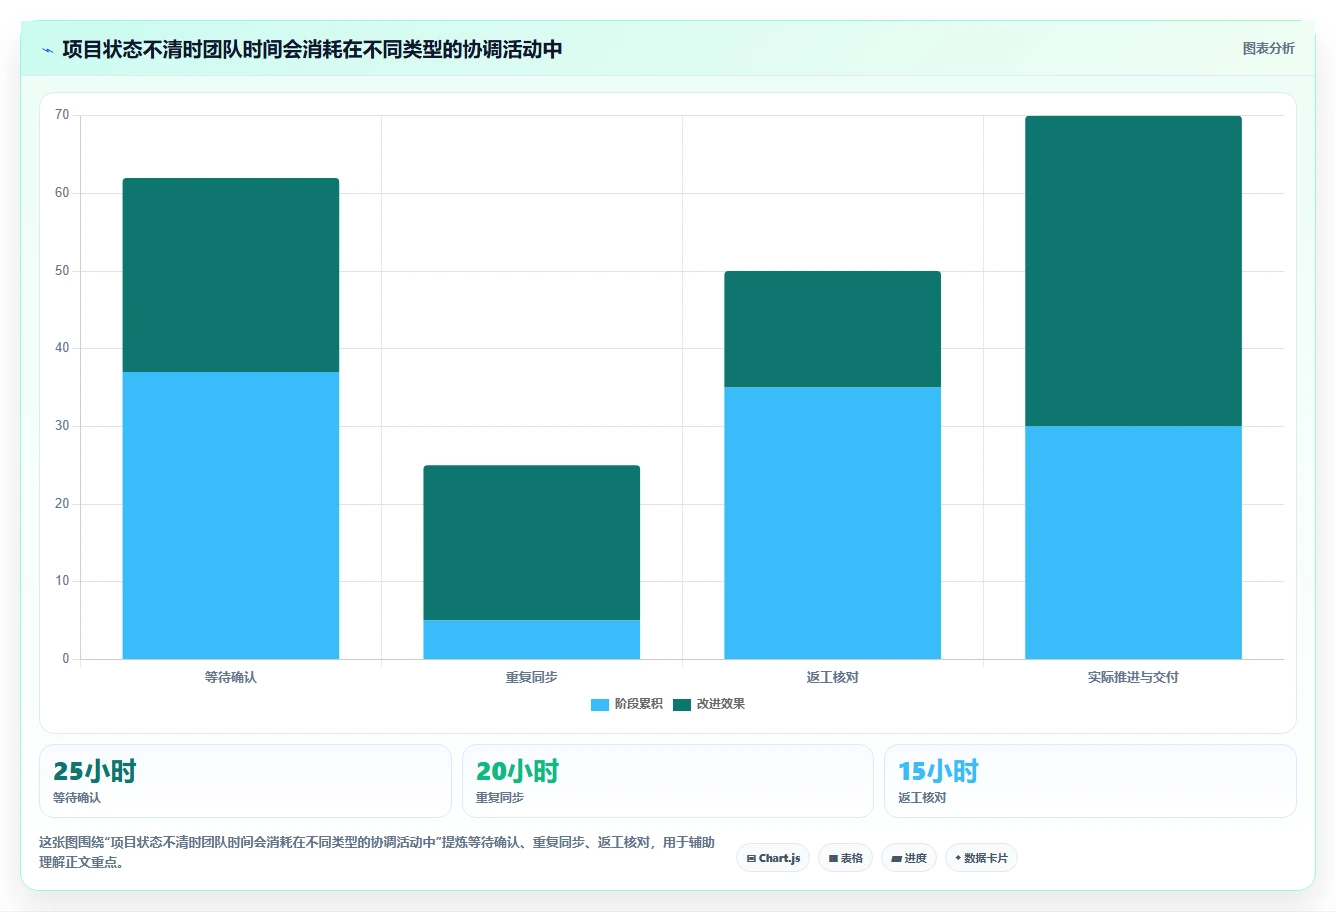Select the 表格 tag chip
1336x912 pixels.
(x=845, y=858)
